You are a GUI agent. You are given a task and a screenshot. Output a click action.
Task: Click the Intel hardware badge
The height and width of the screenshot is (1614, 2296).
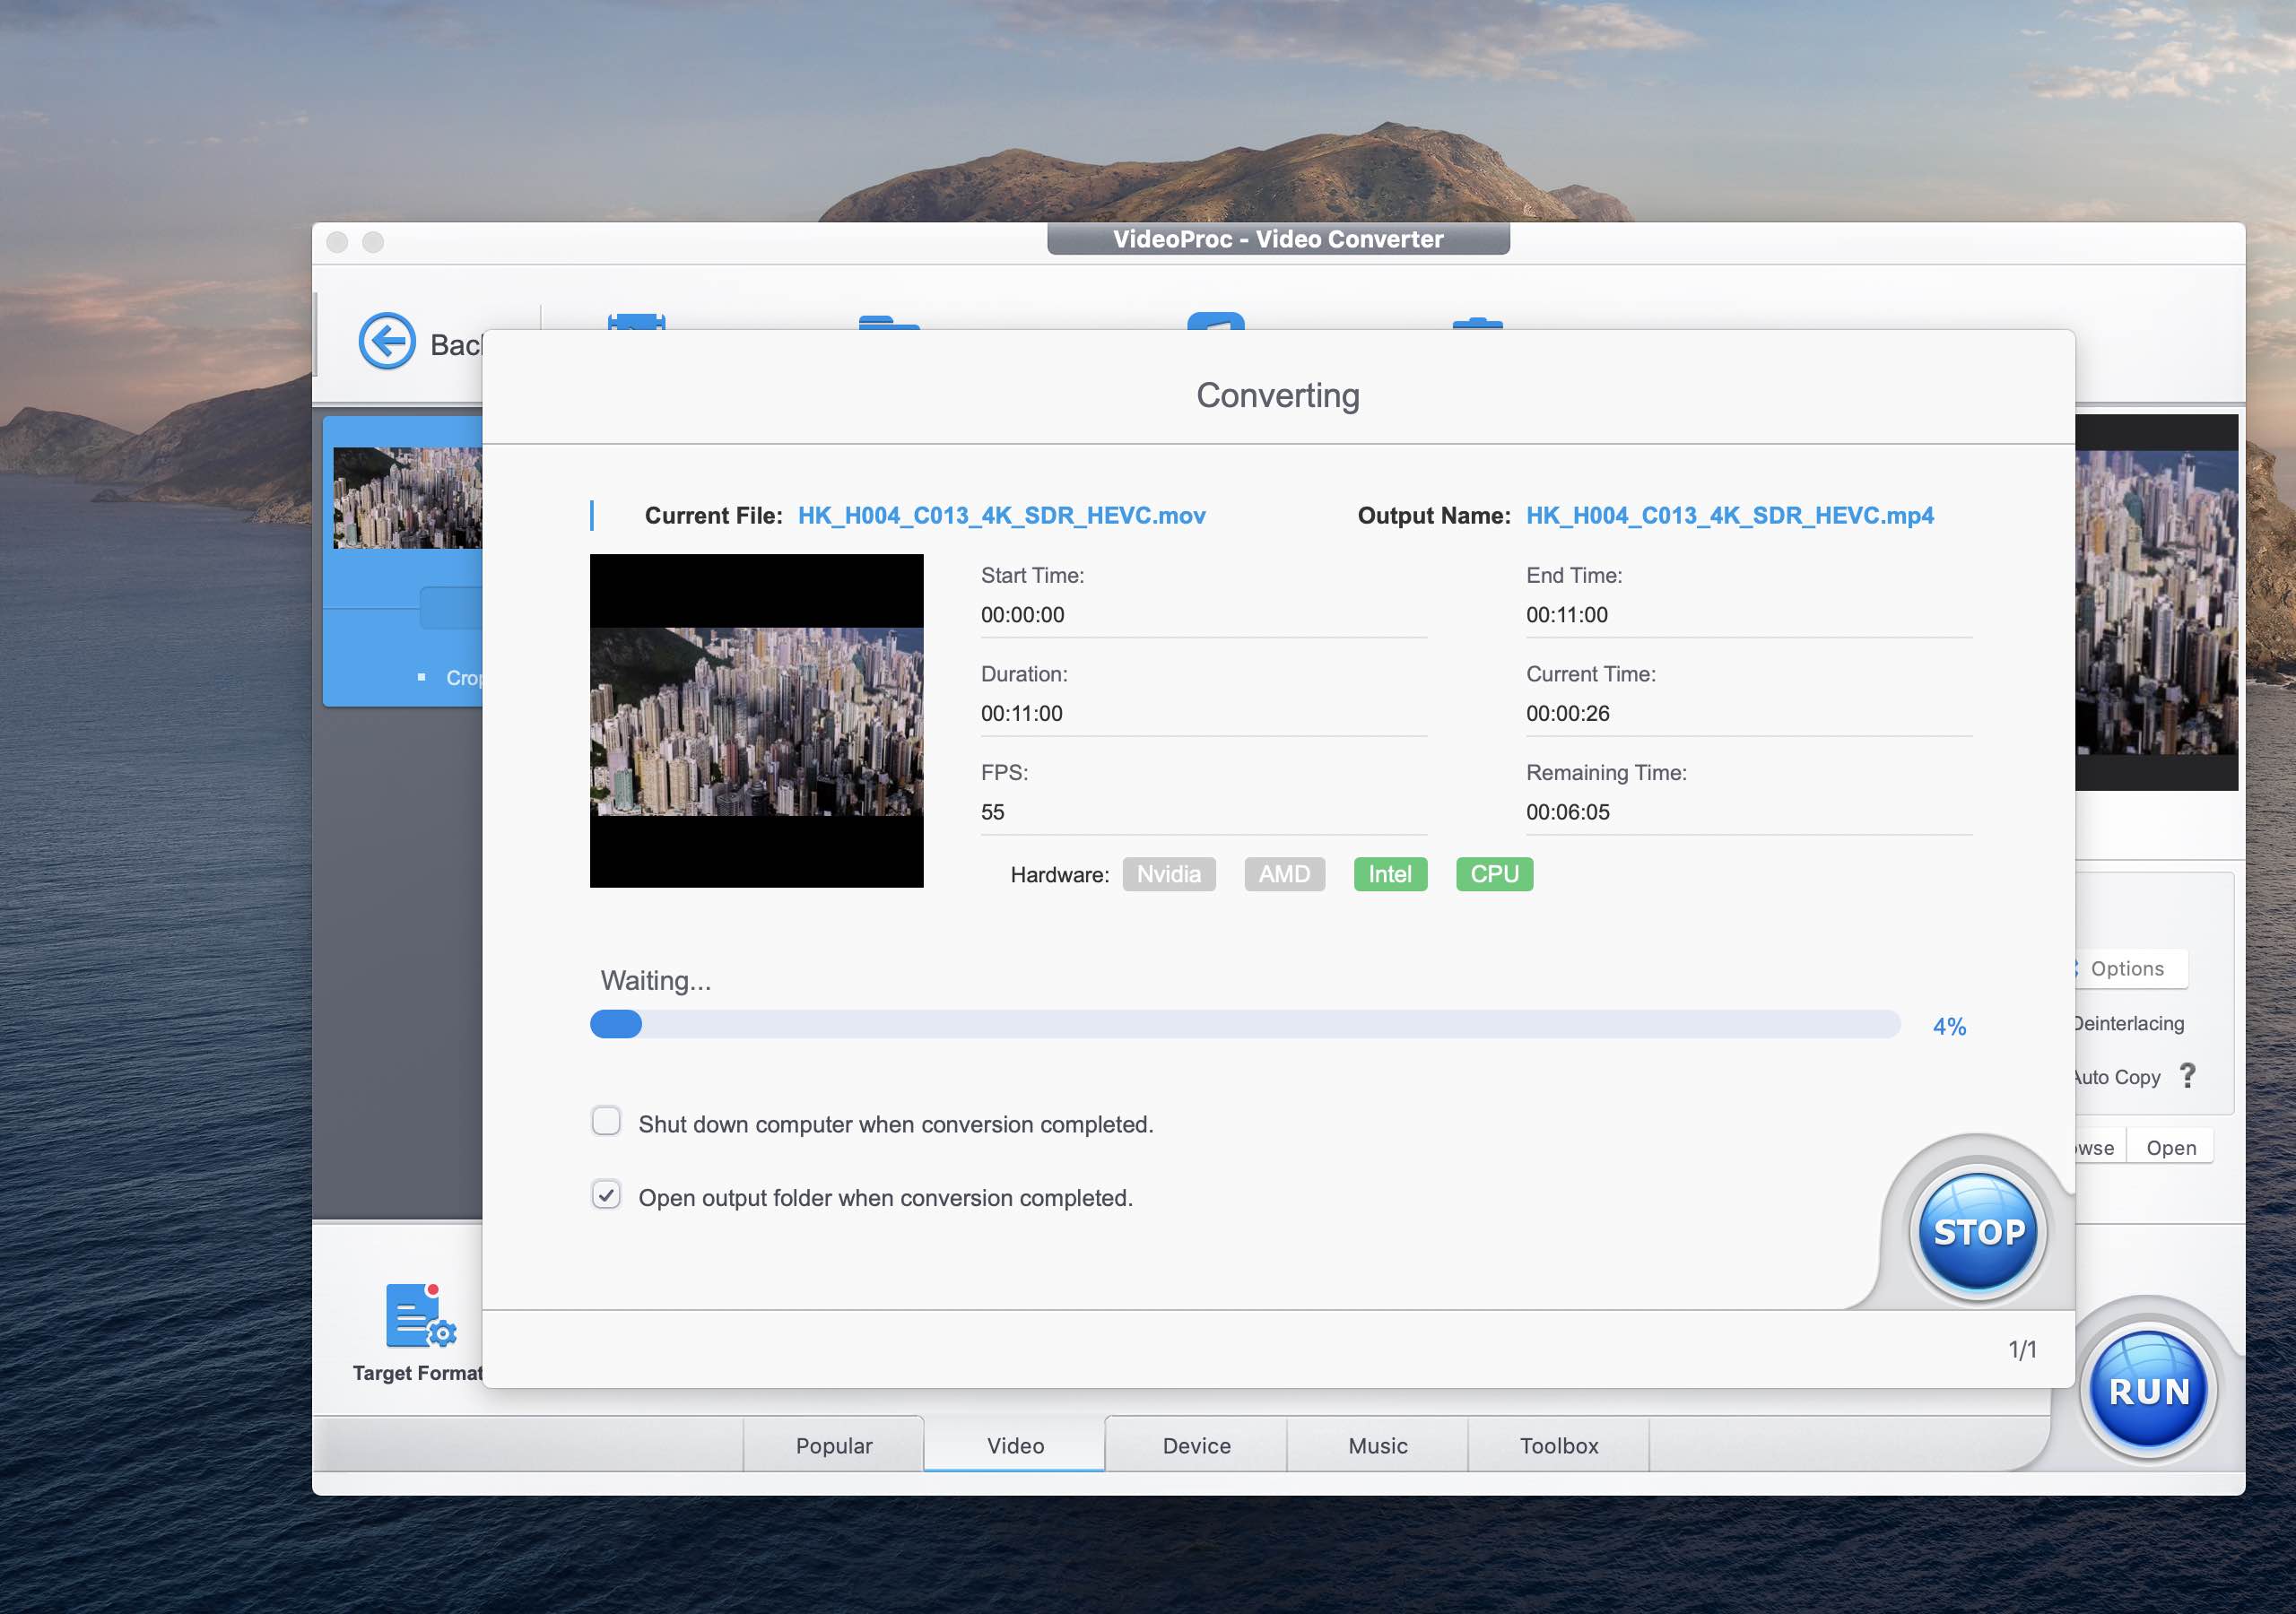click(x=1390, y=874)
